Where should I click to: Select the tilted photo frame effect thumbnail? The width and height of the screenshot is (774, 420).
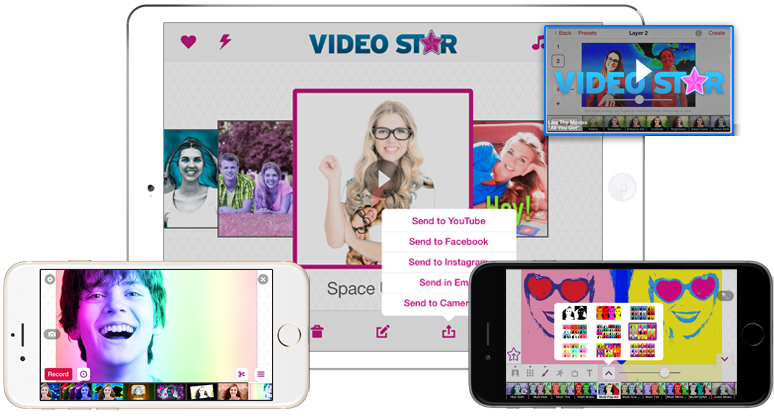pos(201,391)
